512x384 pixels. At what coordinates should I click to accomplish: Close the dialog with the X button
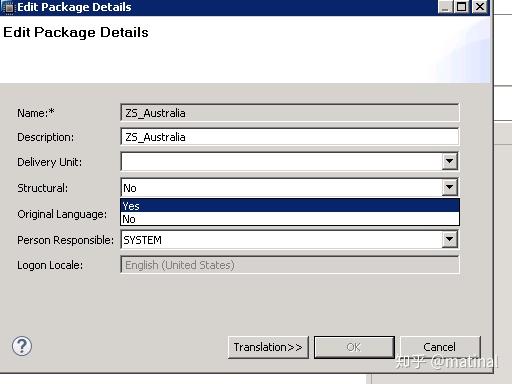tap(480, 7)
